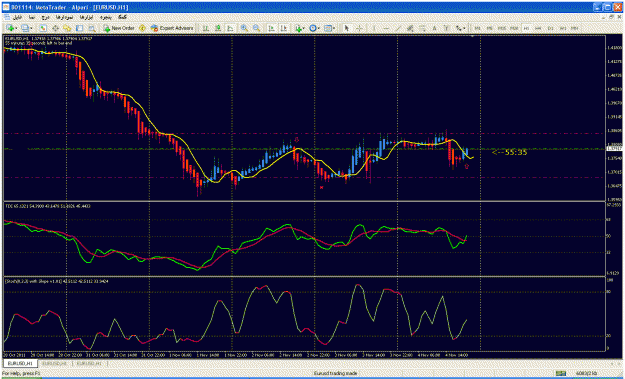Switch timeframe to M5
This screenshot has width=625, height=379.
489,28
